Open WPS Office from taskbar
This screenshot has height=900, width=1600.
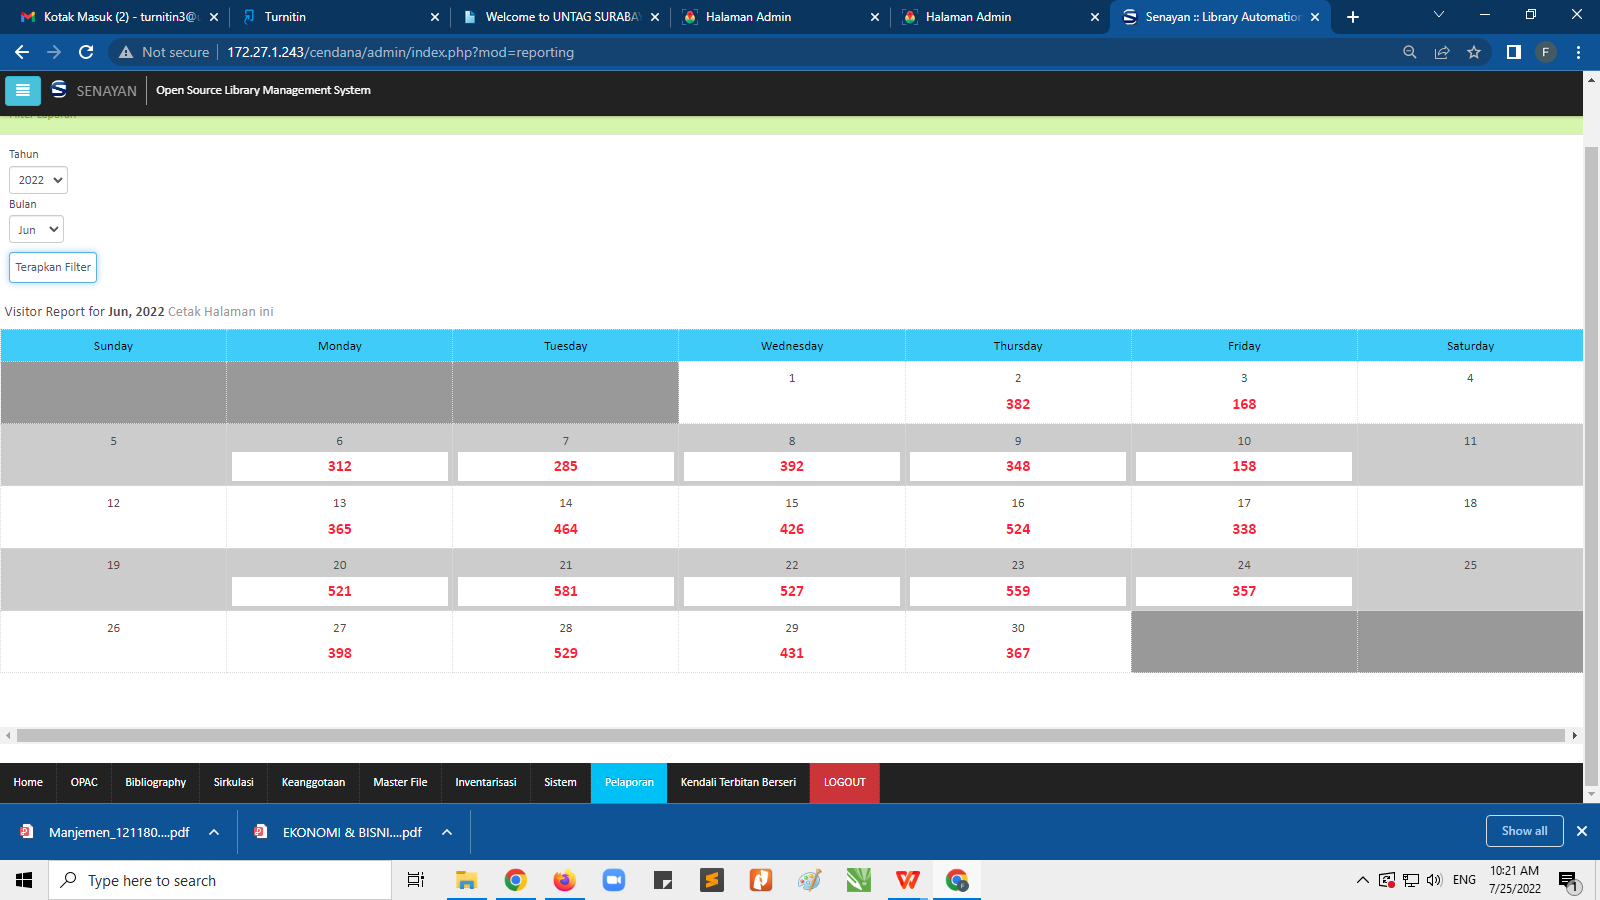[908, 880]
